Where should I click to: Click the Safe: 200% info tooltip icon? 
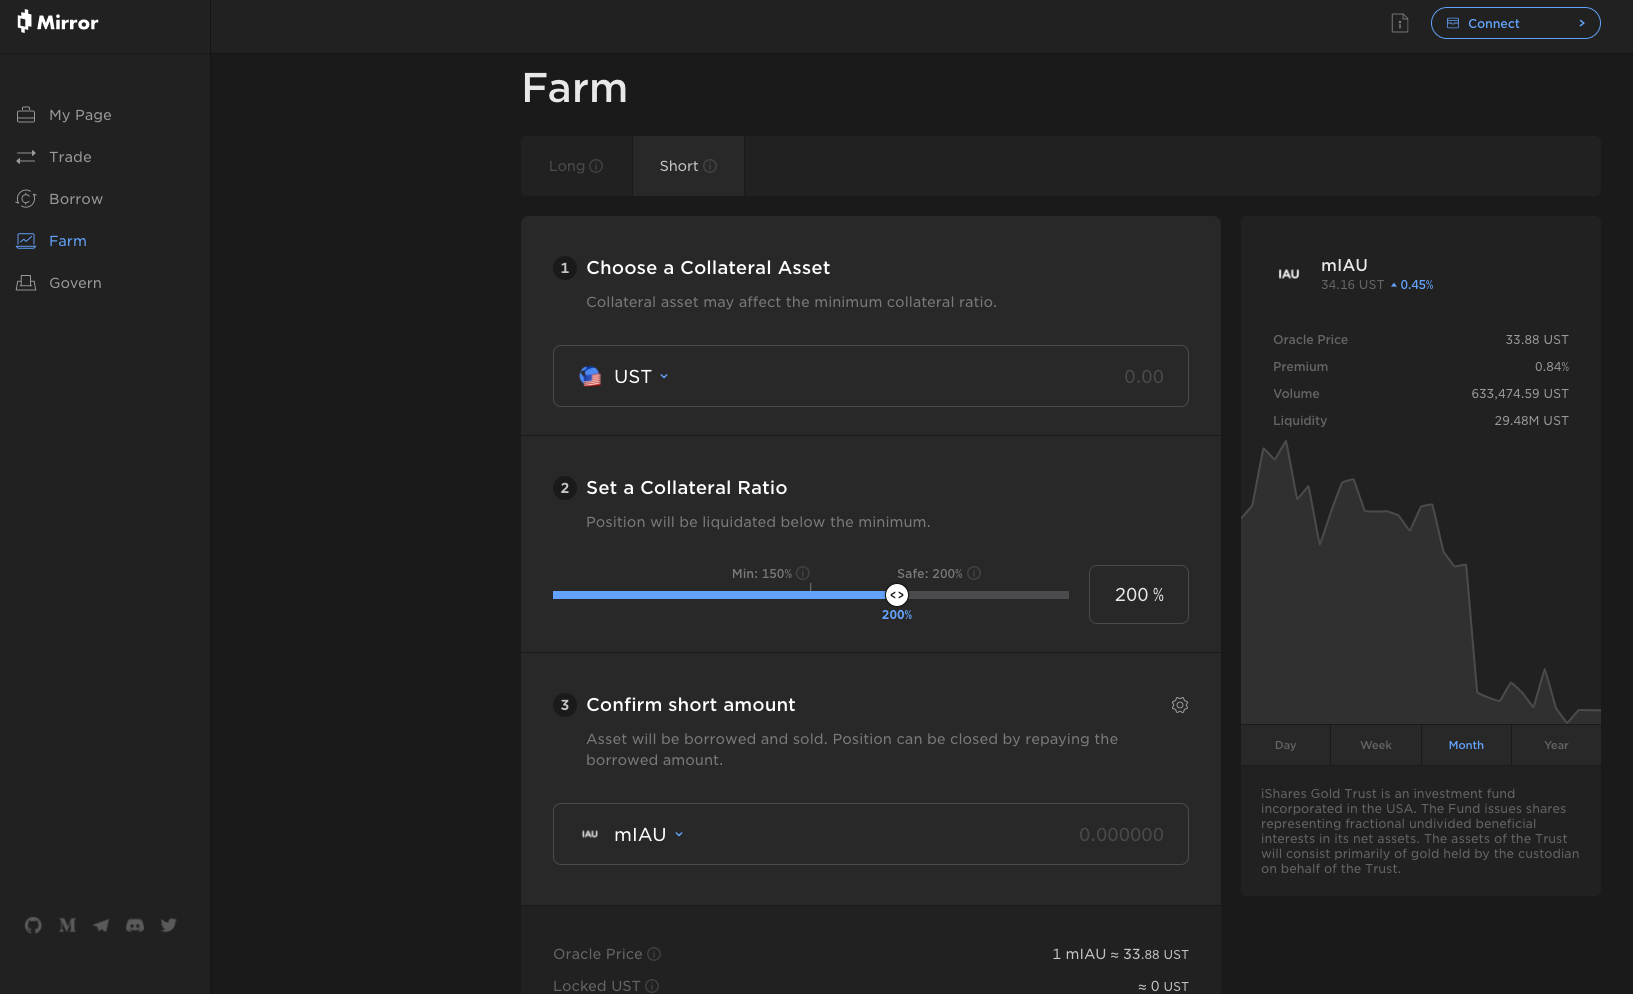pos(973,573)
